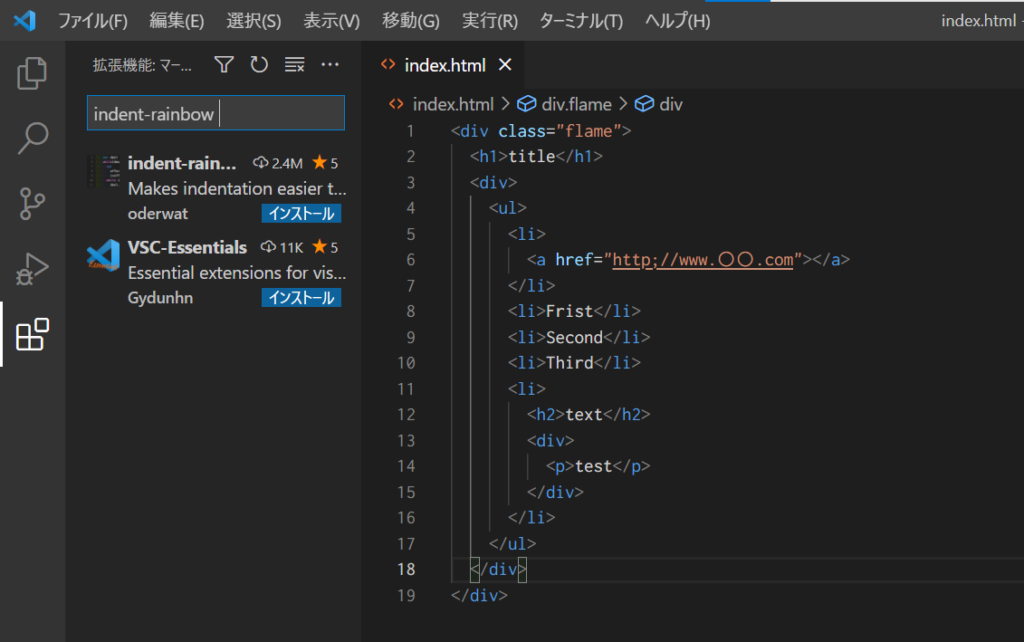The width and height of the screenshot is (1024, 642).
Task: Click the indent-rainbow extension thumbnail icon
Action: tap(104, 170)
